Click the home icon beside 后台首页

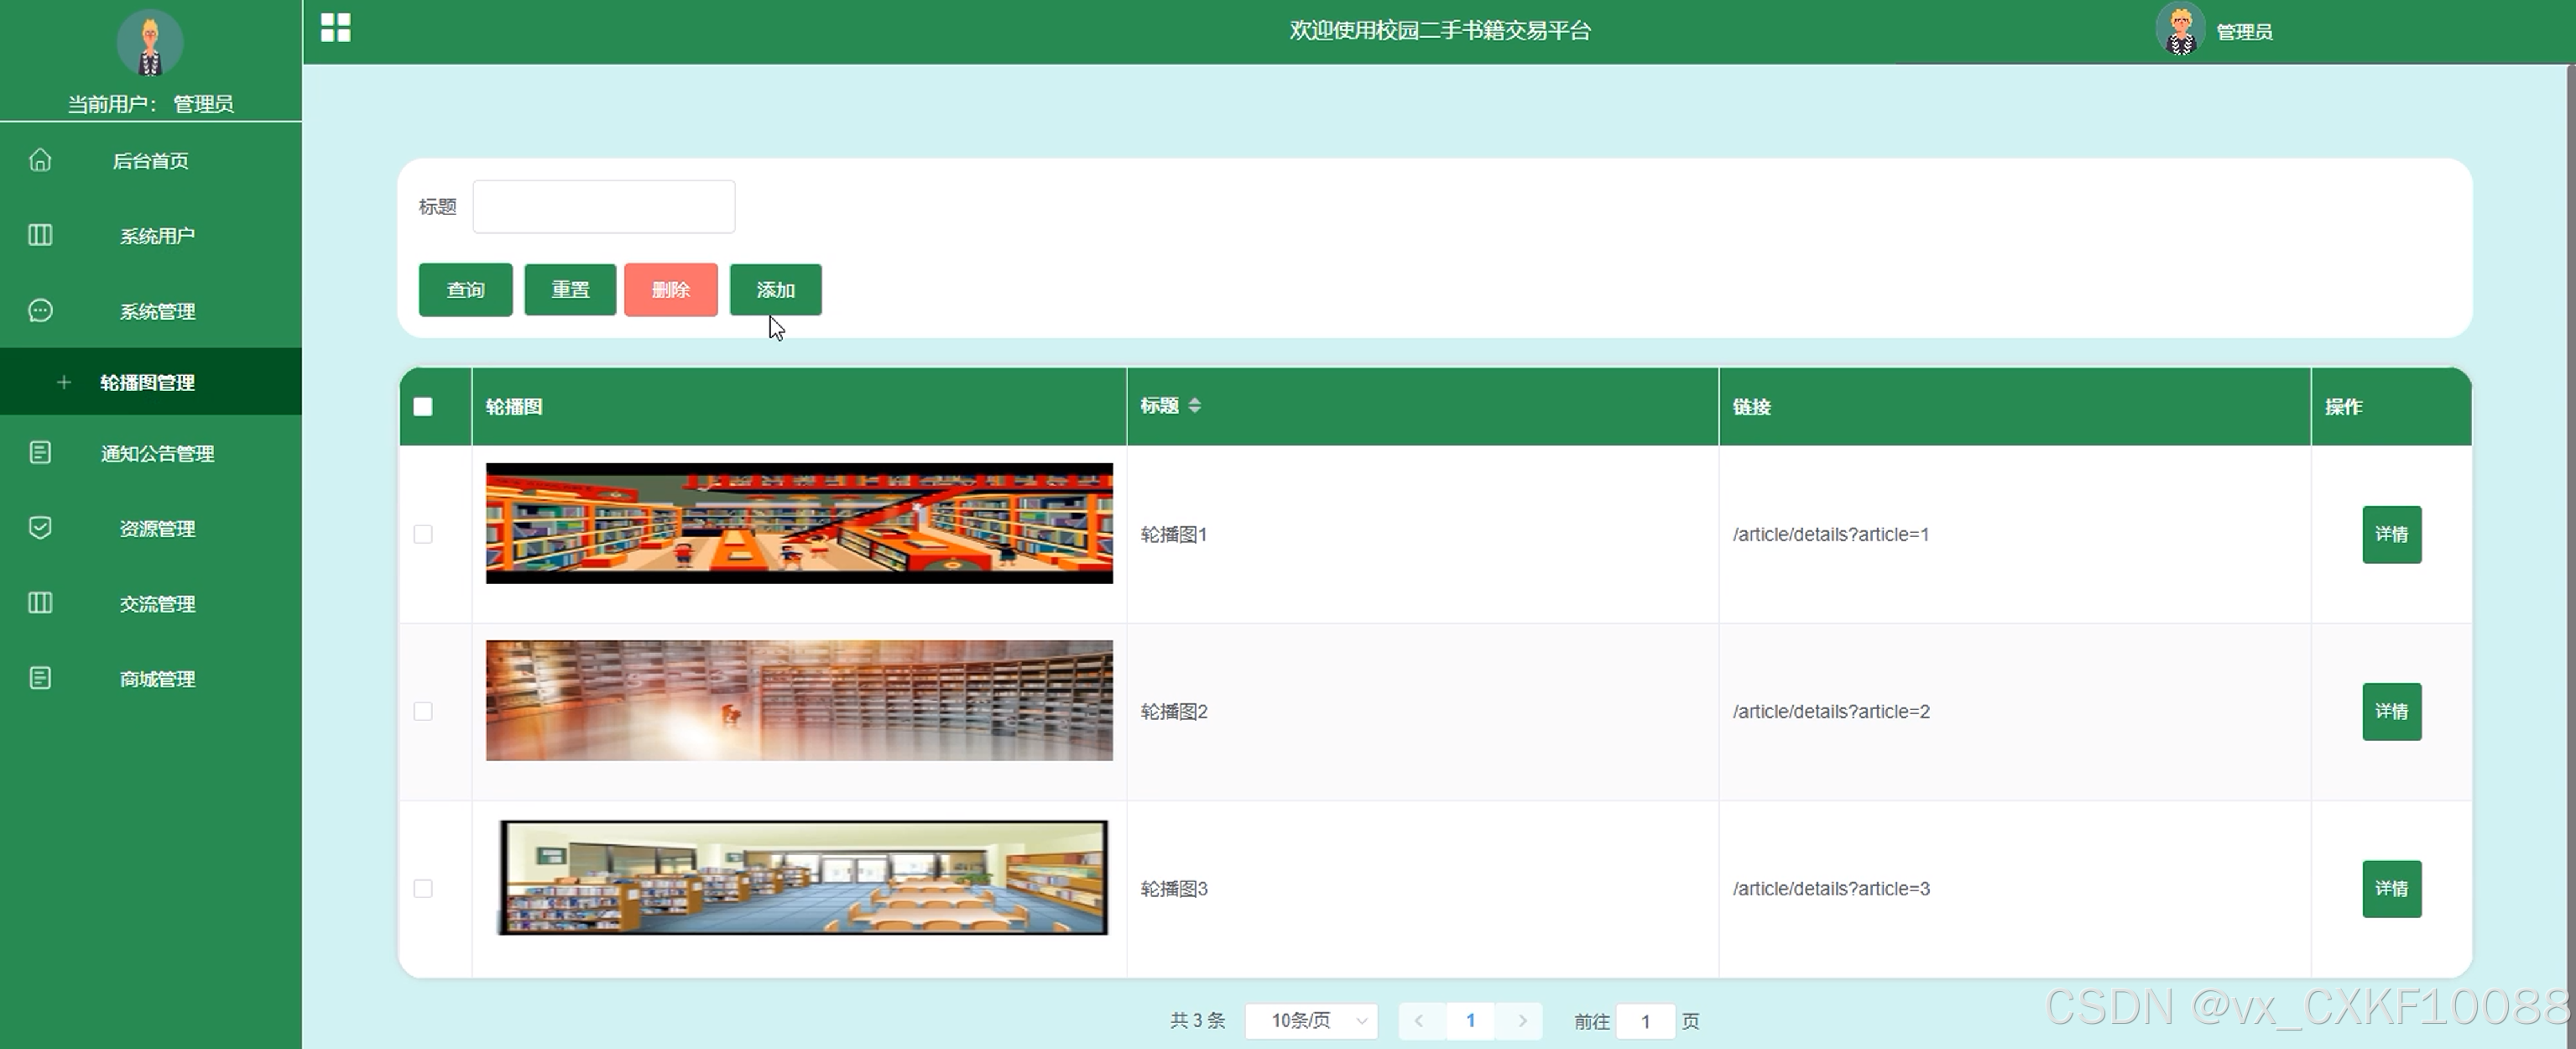pos(40,160)
